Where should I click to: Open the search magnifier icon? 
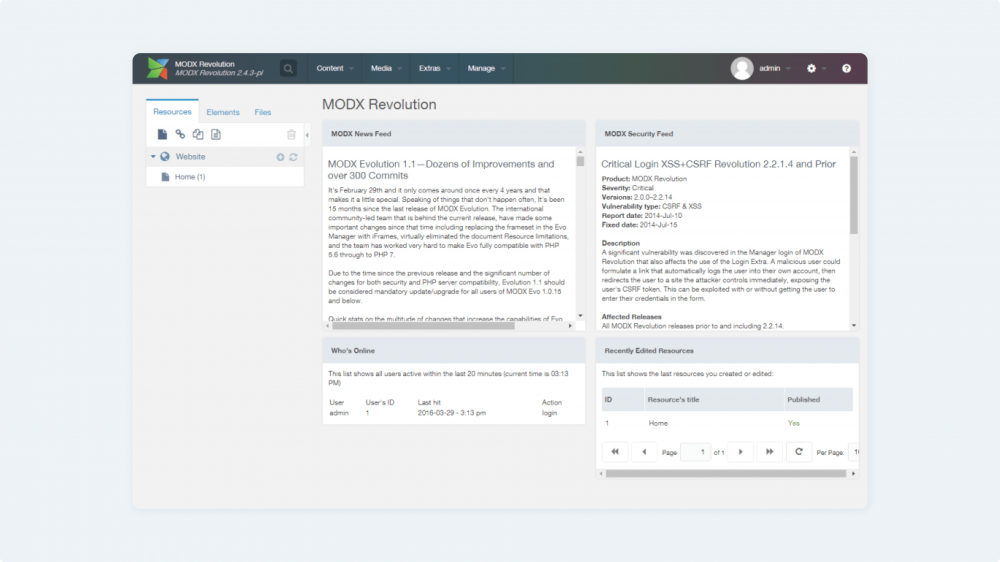point(288,68)
